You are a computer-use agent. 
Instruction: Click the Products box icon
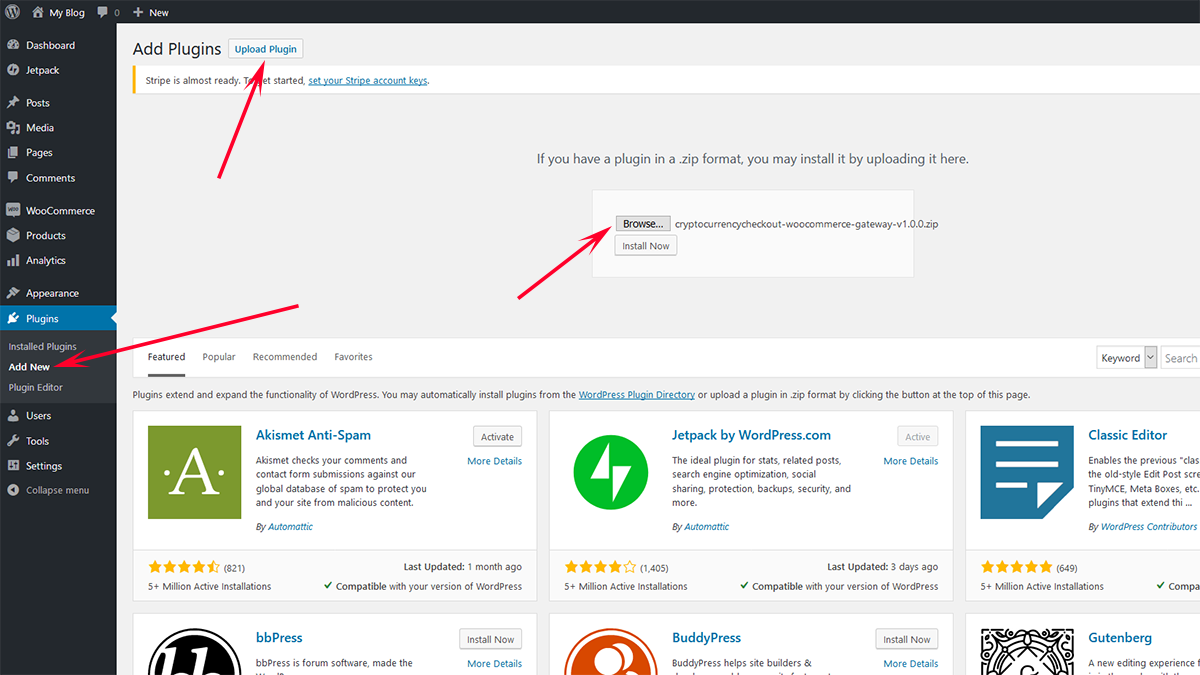[x=13, y=236]
